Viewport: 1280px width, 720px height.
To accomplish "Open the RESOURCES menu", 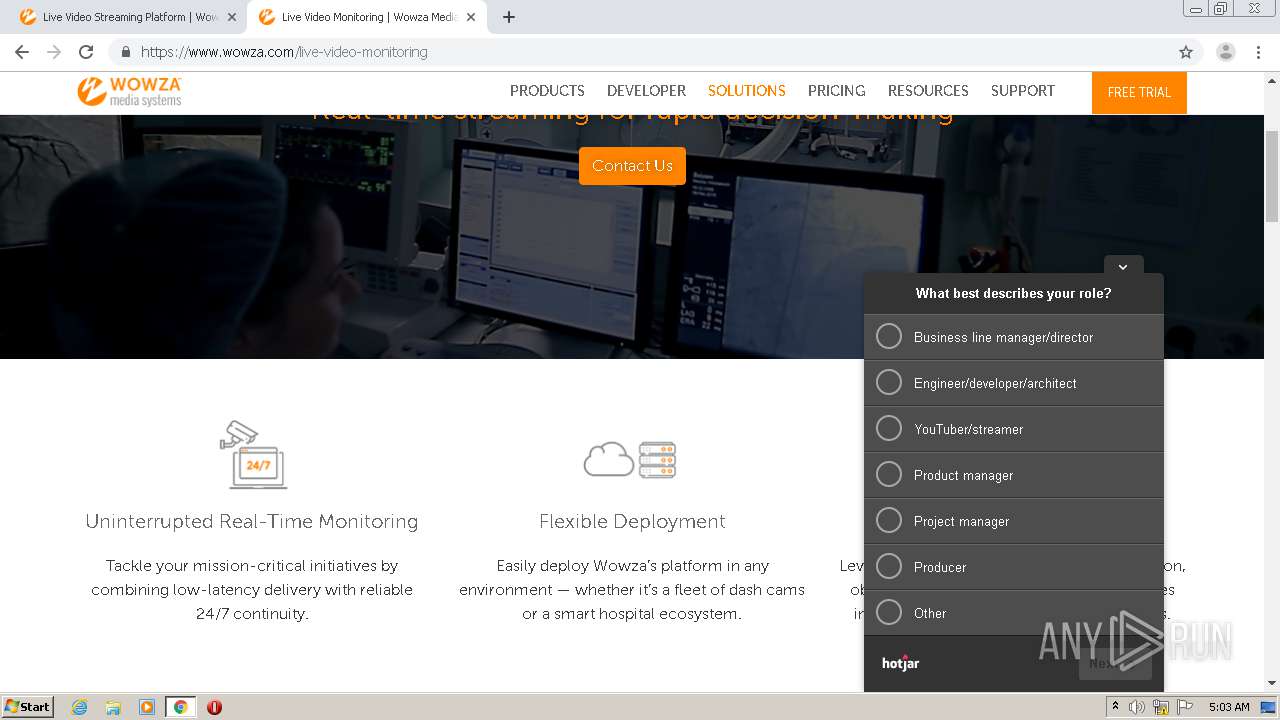I will 928,91.
